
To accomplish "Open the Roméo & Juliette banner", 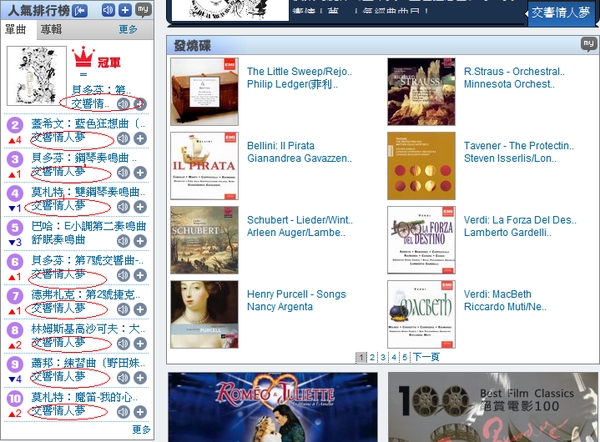I will coord(273,407).
